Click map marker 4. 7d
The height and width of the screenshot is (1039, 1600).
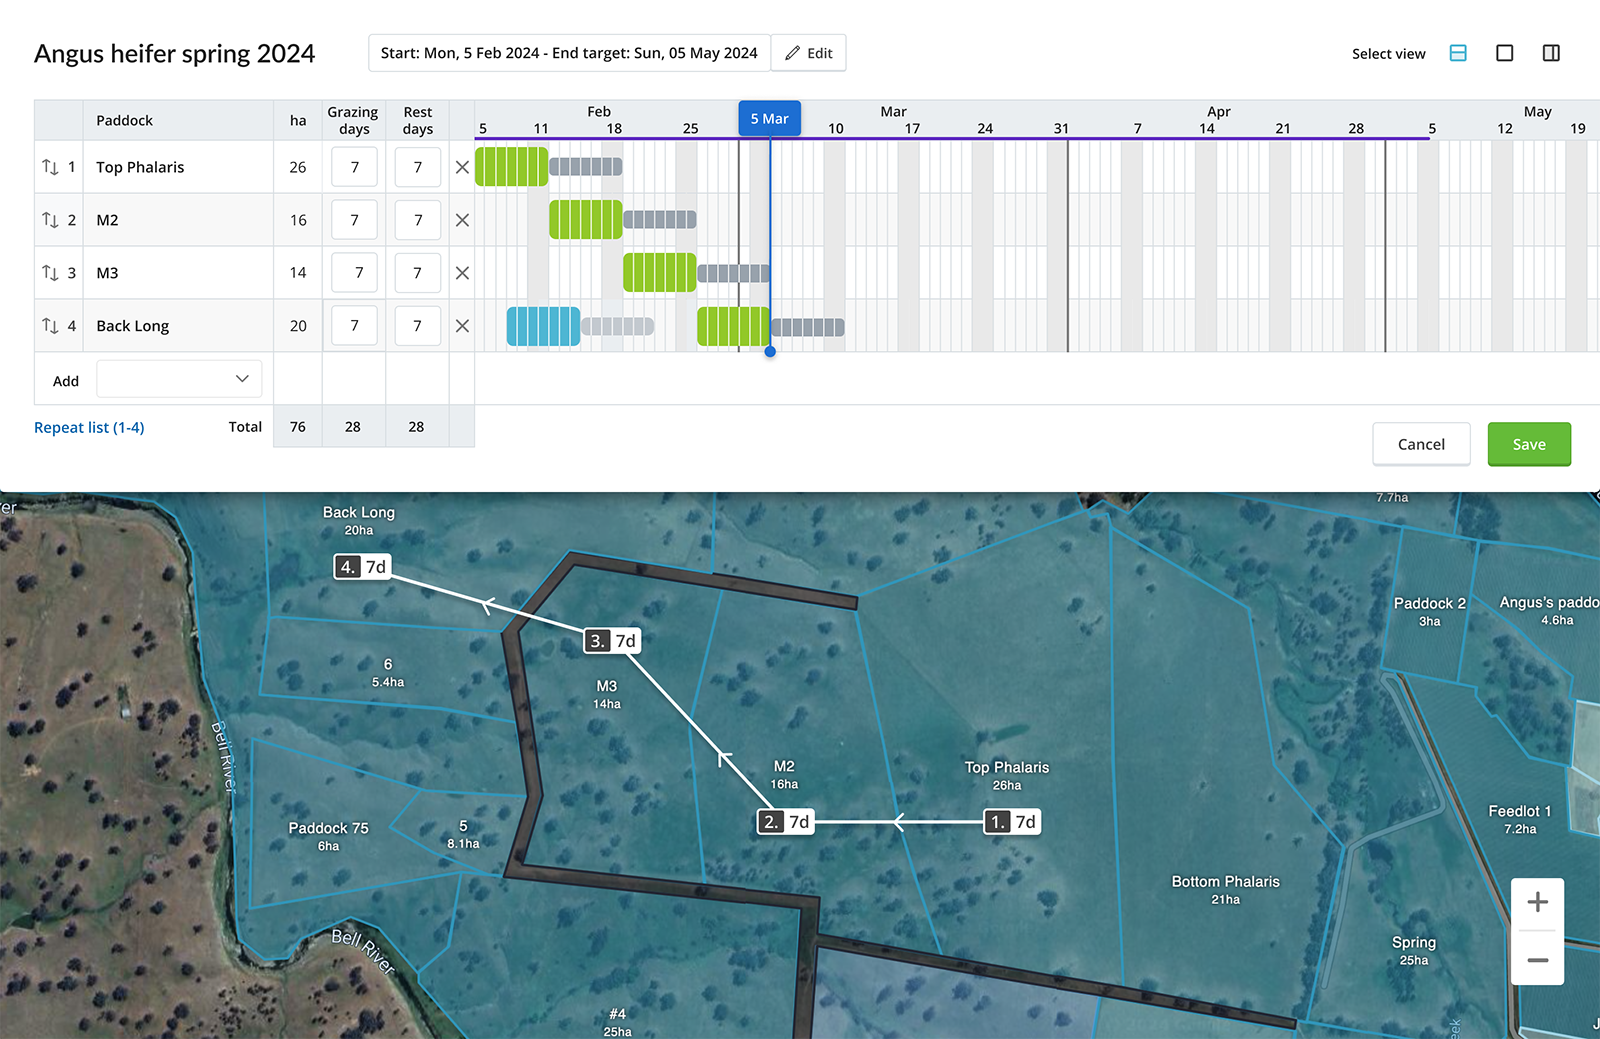coord(362,567)
